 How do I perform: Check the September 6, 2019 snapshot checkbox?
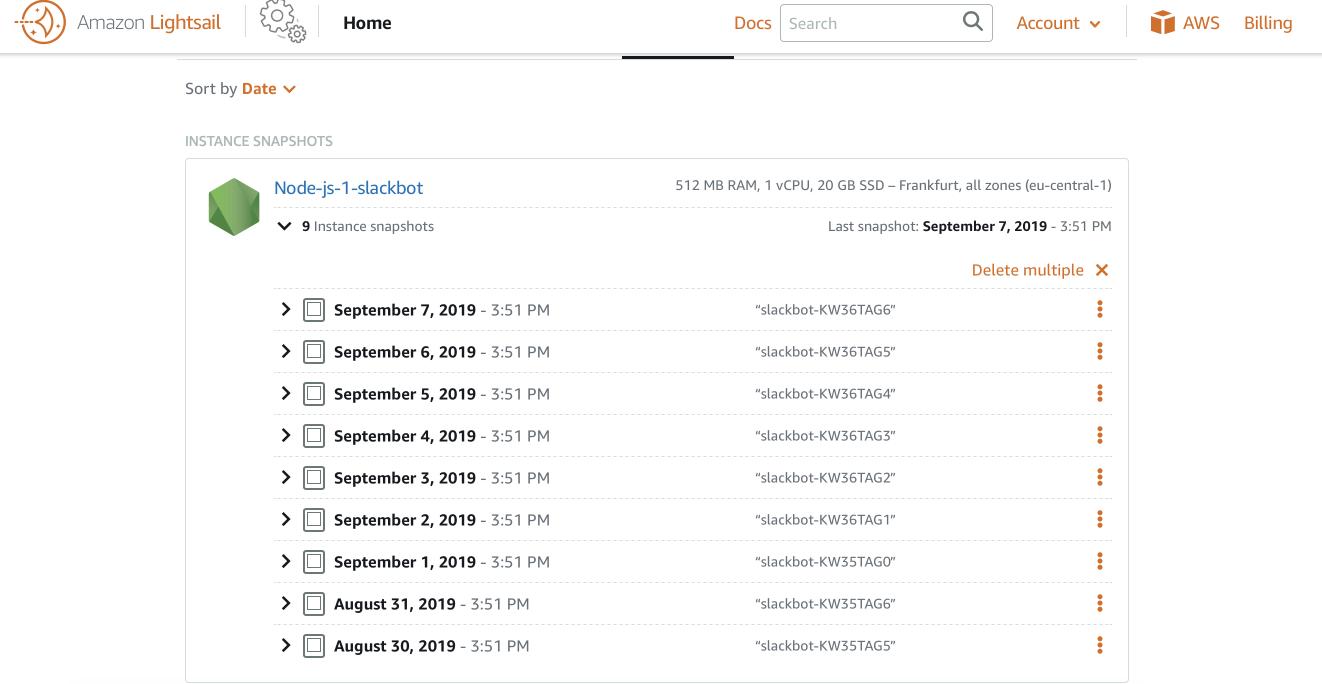(314, 352)
